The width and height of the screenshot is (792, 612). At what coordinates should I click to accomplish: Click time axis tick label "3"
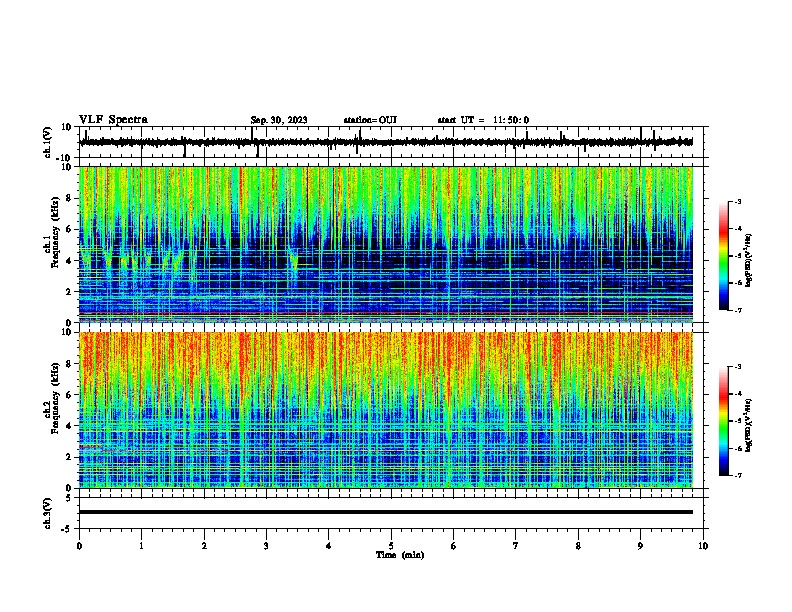pyautogui.click(x=266, y=546)
